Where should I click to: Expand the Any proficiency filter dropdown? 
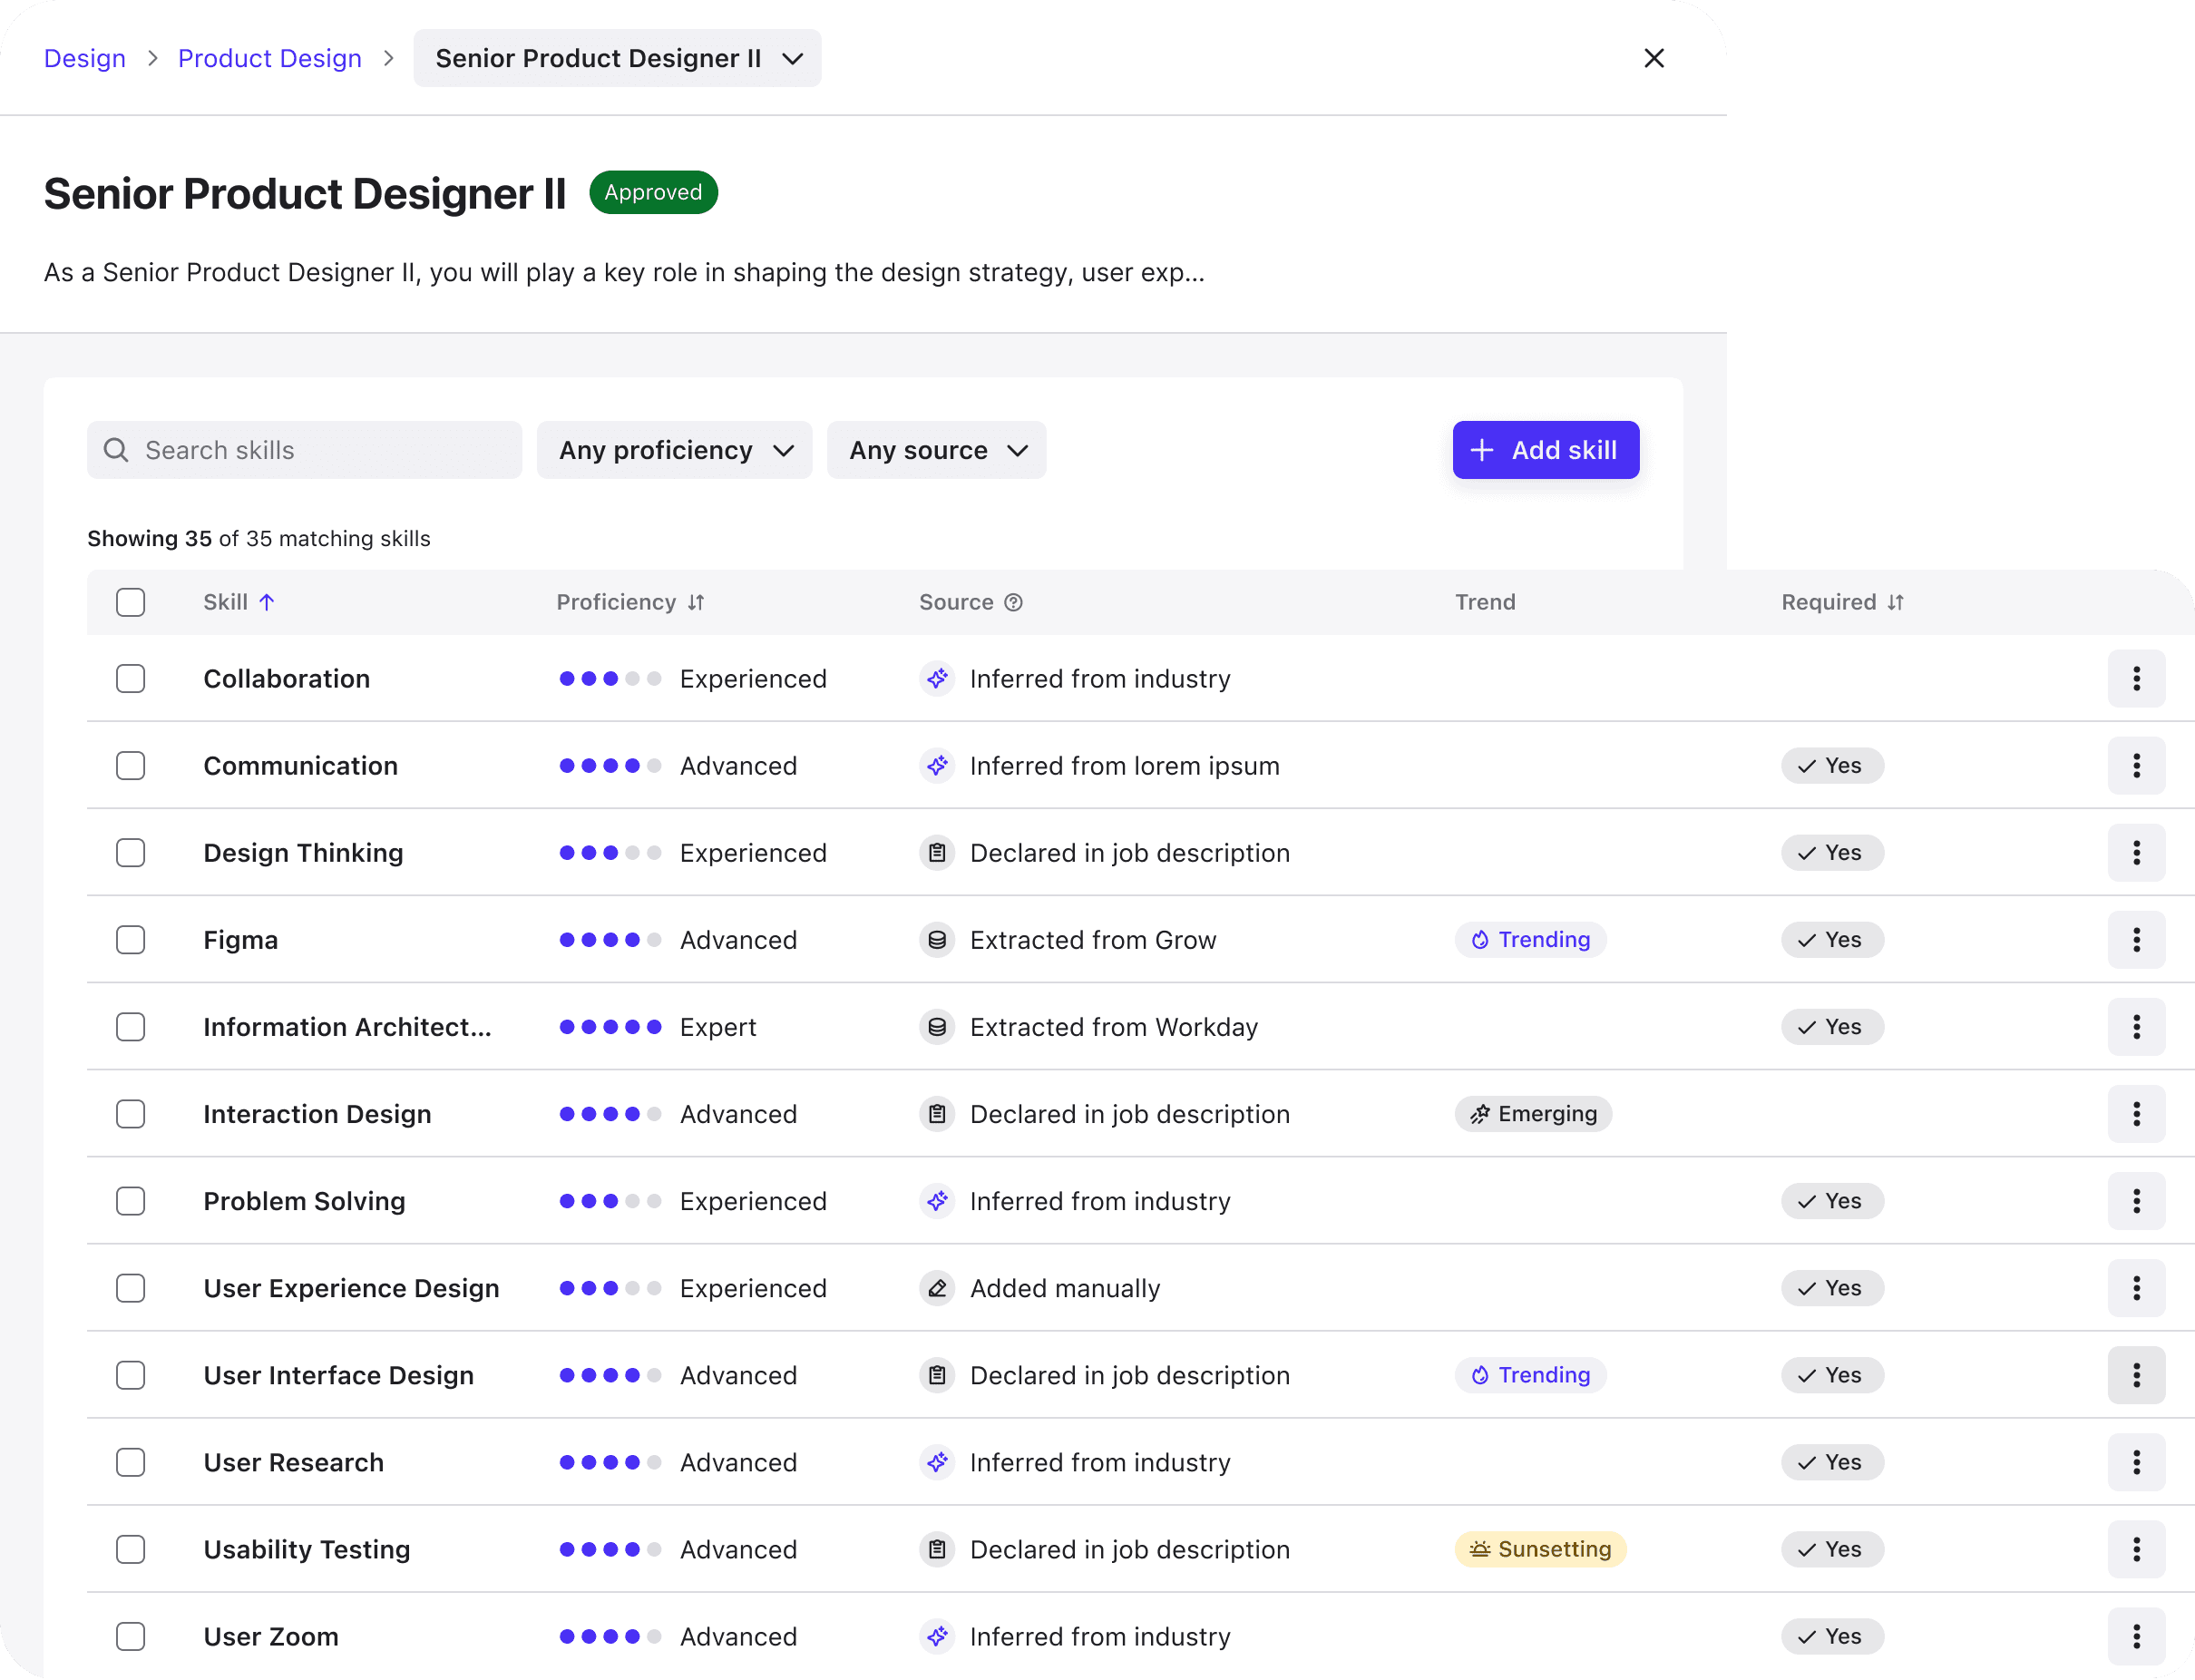[x=674, y=450]
